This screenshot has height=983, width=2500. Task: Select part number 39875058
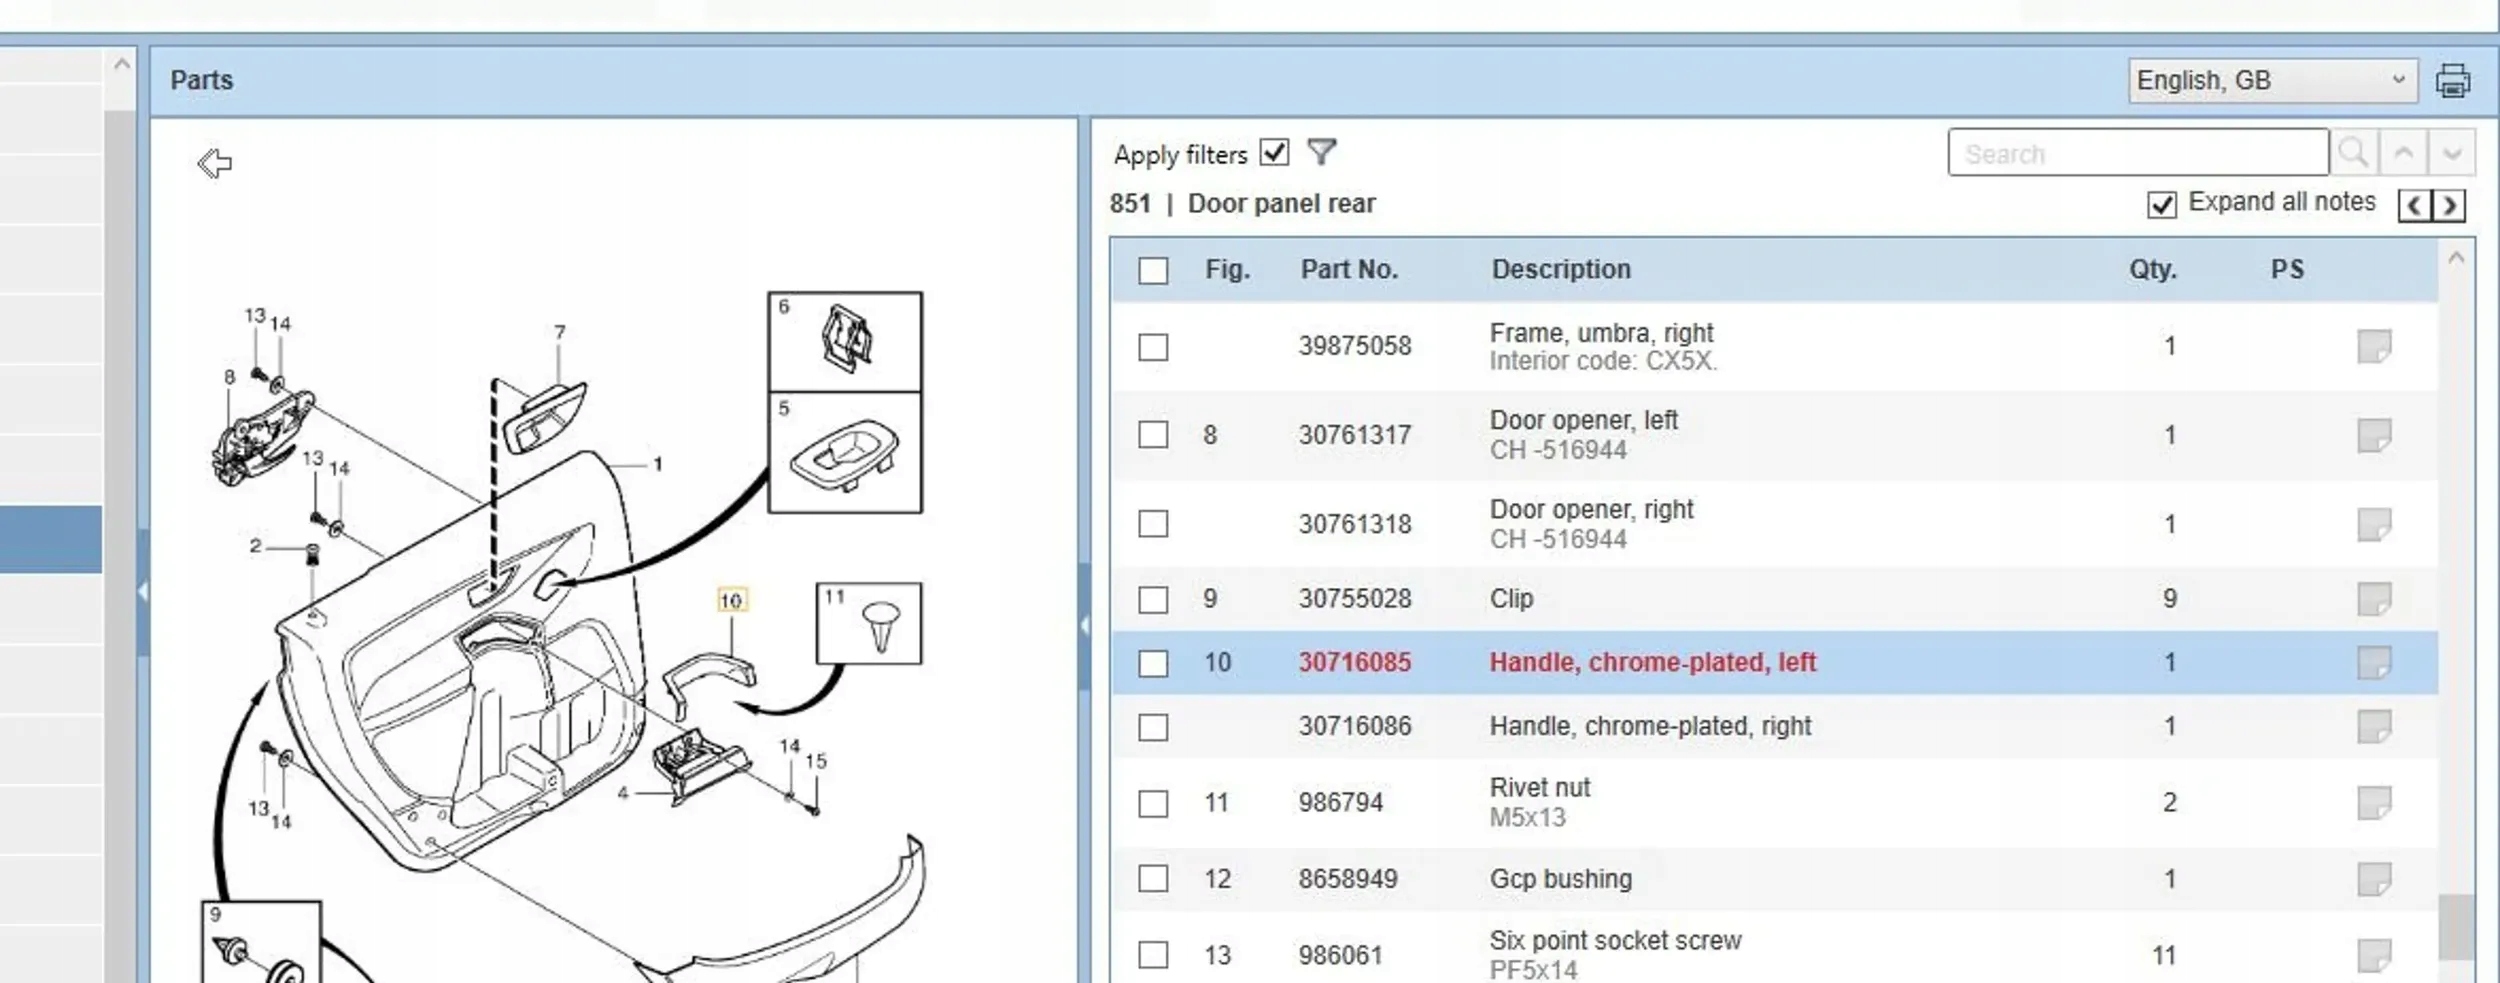click(1355, 346)
